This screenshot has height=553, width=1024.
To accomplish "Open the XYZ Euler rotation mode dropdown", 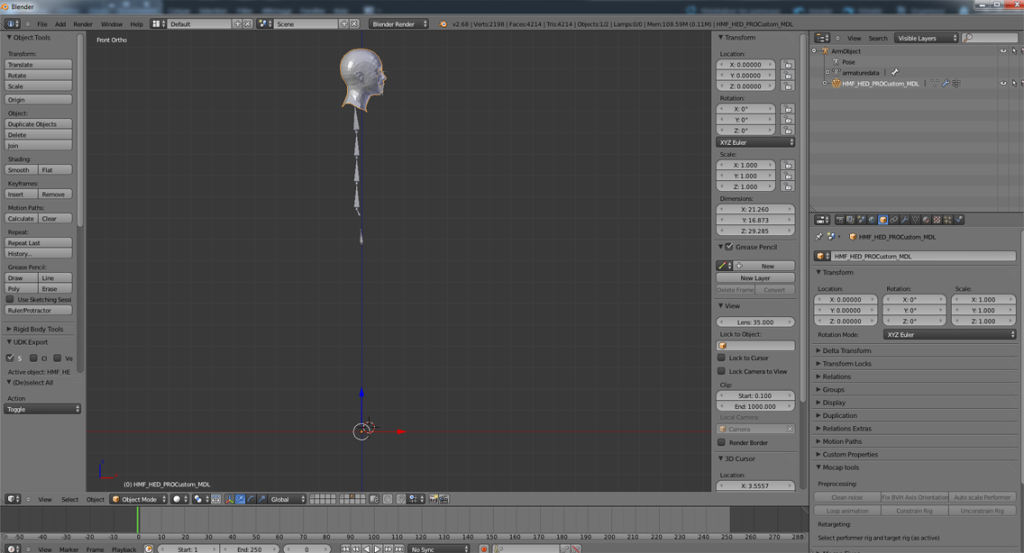I will coord(756,142).
